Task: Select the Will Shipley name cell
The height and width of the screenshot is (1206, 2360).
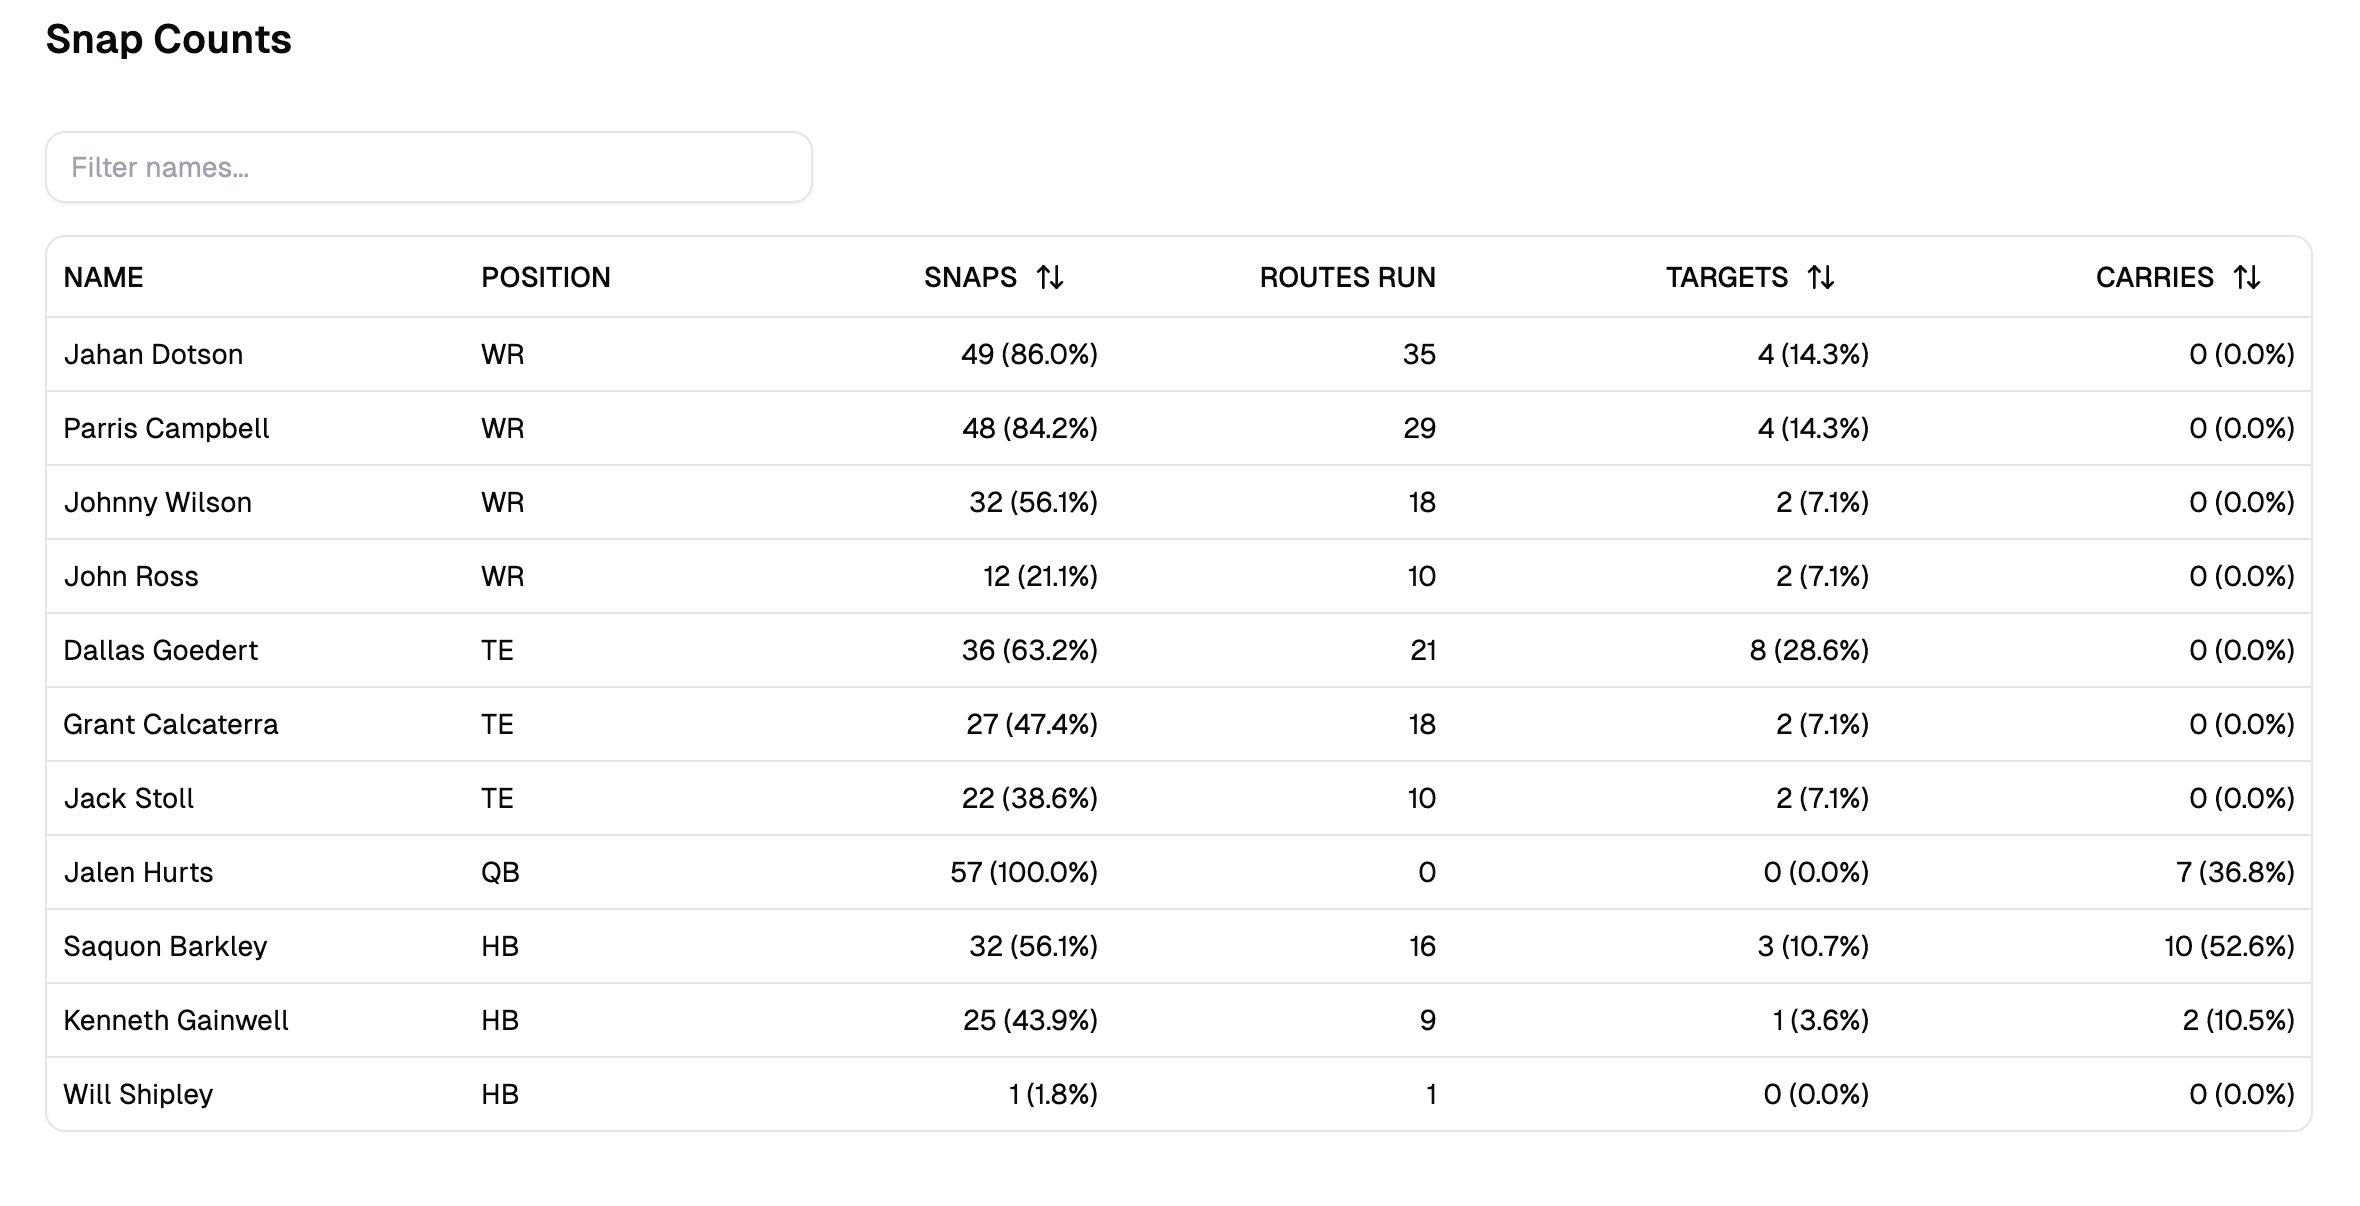Action: point(138,1094)
